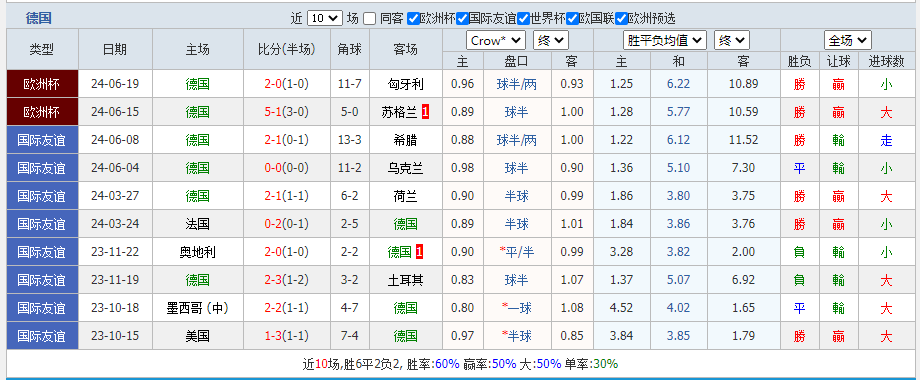
Task: Click the 0-0(0-0) score against 乌克兰
Action: (x=287, y=168)
